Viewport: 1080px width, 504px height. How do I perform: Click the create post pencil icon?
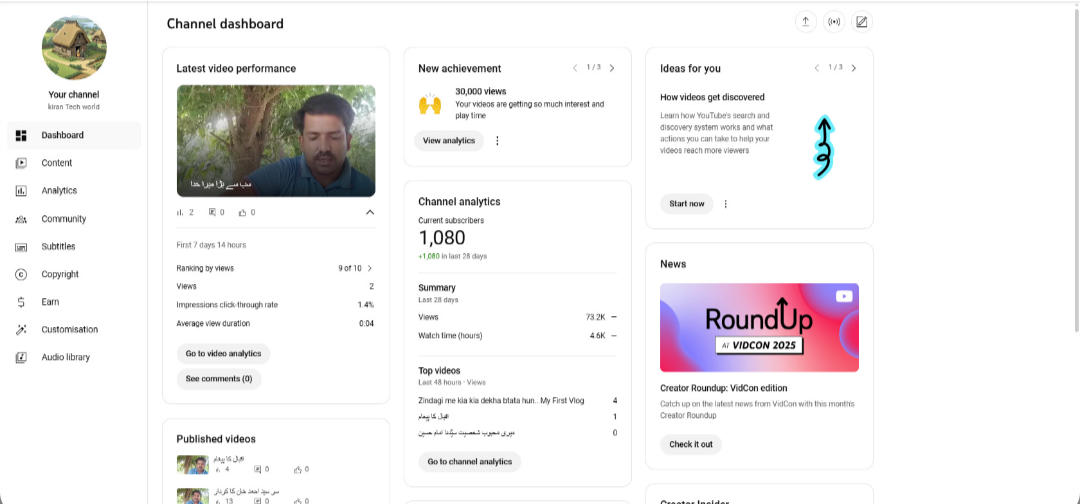(862, 22)
